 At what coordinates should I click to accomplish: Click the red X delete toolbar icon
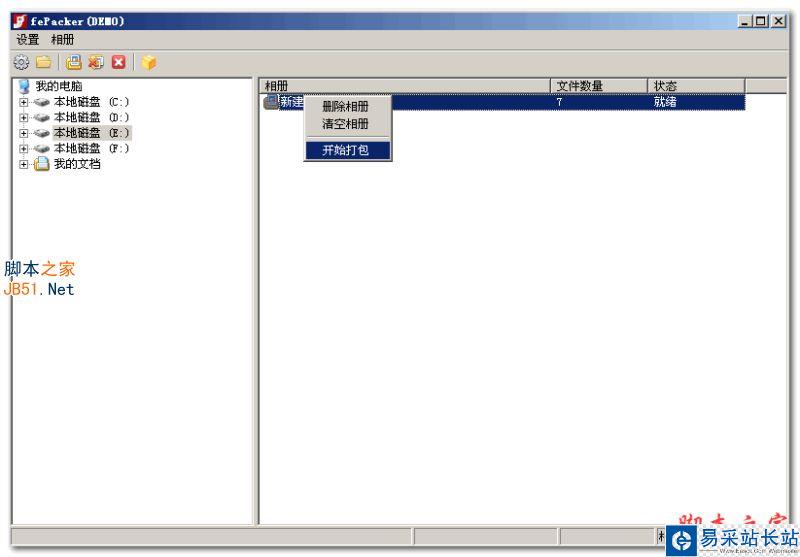pos(118,62)
